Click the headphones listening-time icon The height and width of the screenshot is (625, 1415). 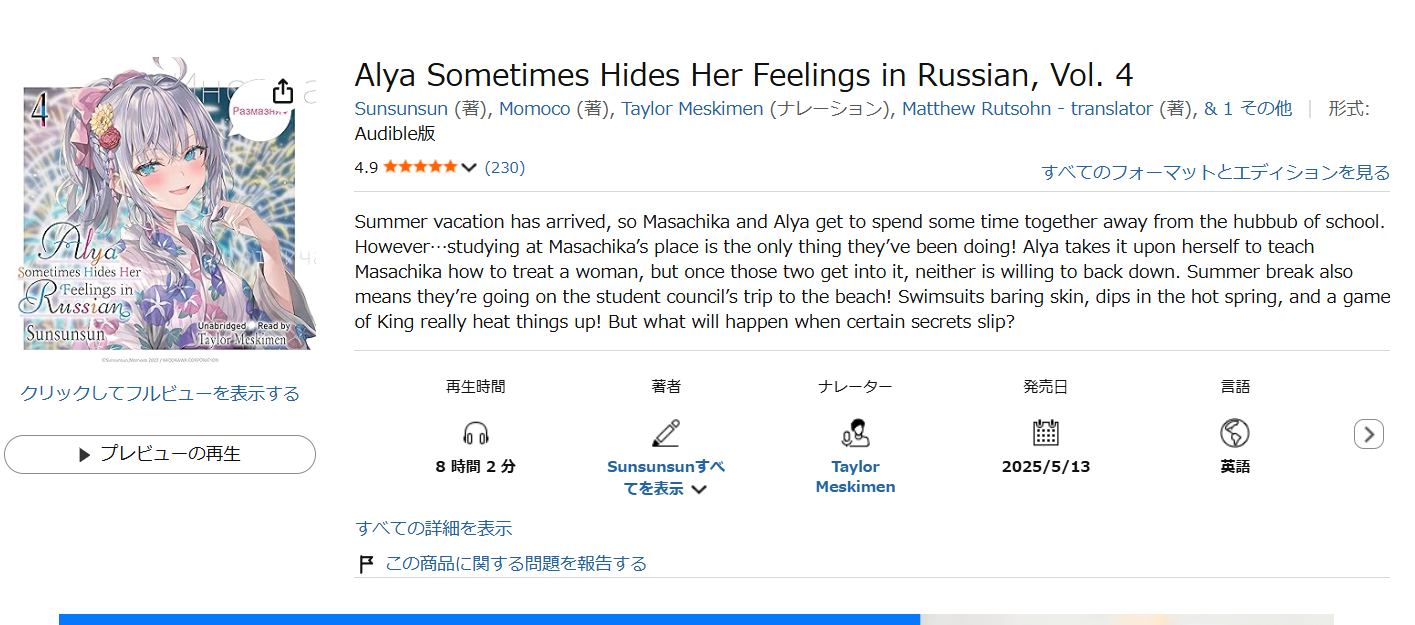pyautogui.click(x=476, y=433)
